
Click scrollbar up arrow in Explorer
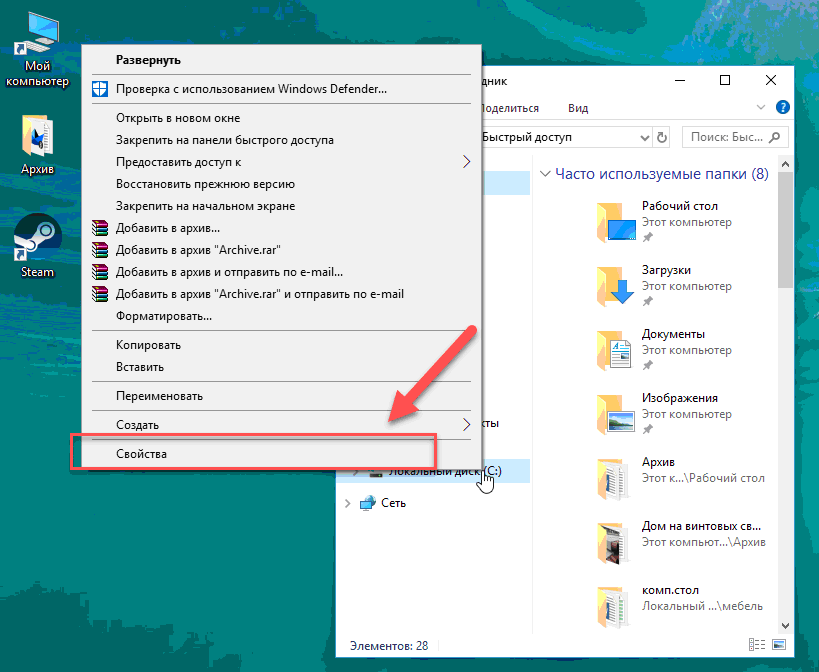coord(785,164)
